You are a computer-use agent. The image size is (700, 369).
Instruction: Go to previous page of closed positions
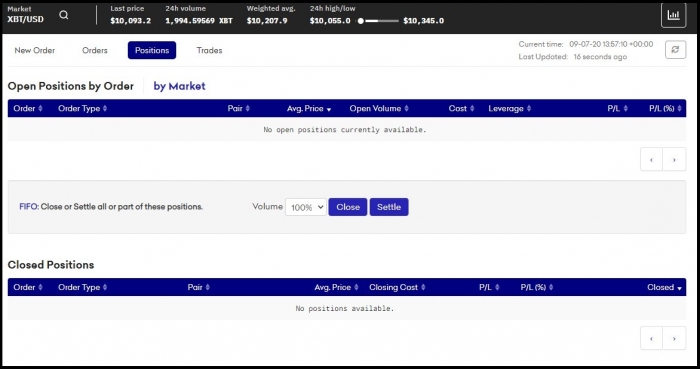pyautogui.click(x=651, y=338)
